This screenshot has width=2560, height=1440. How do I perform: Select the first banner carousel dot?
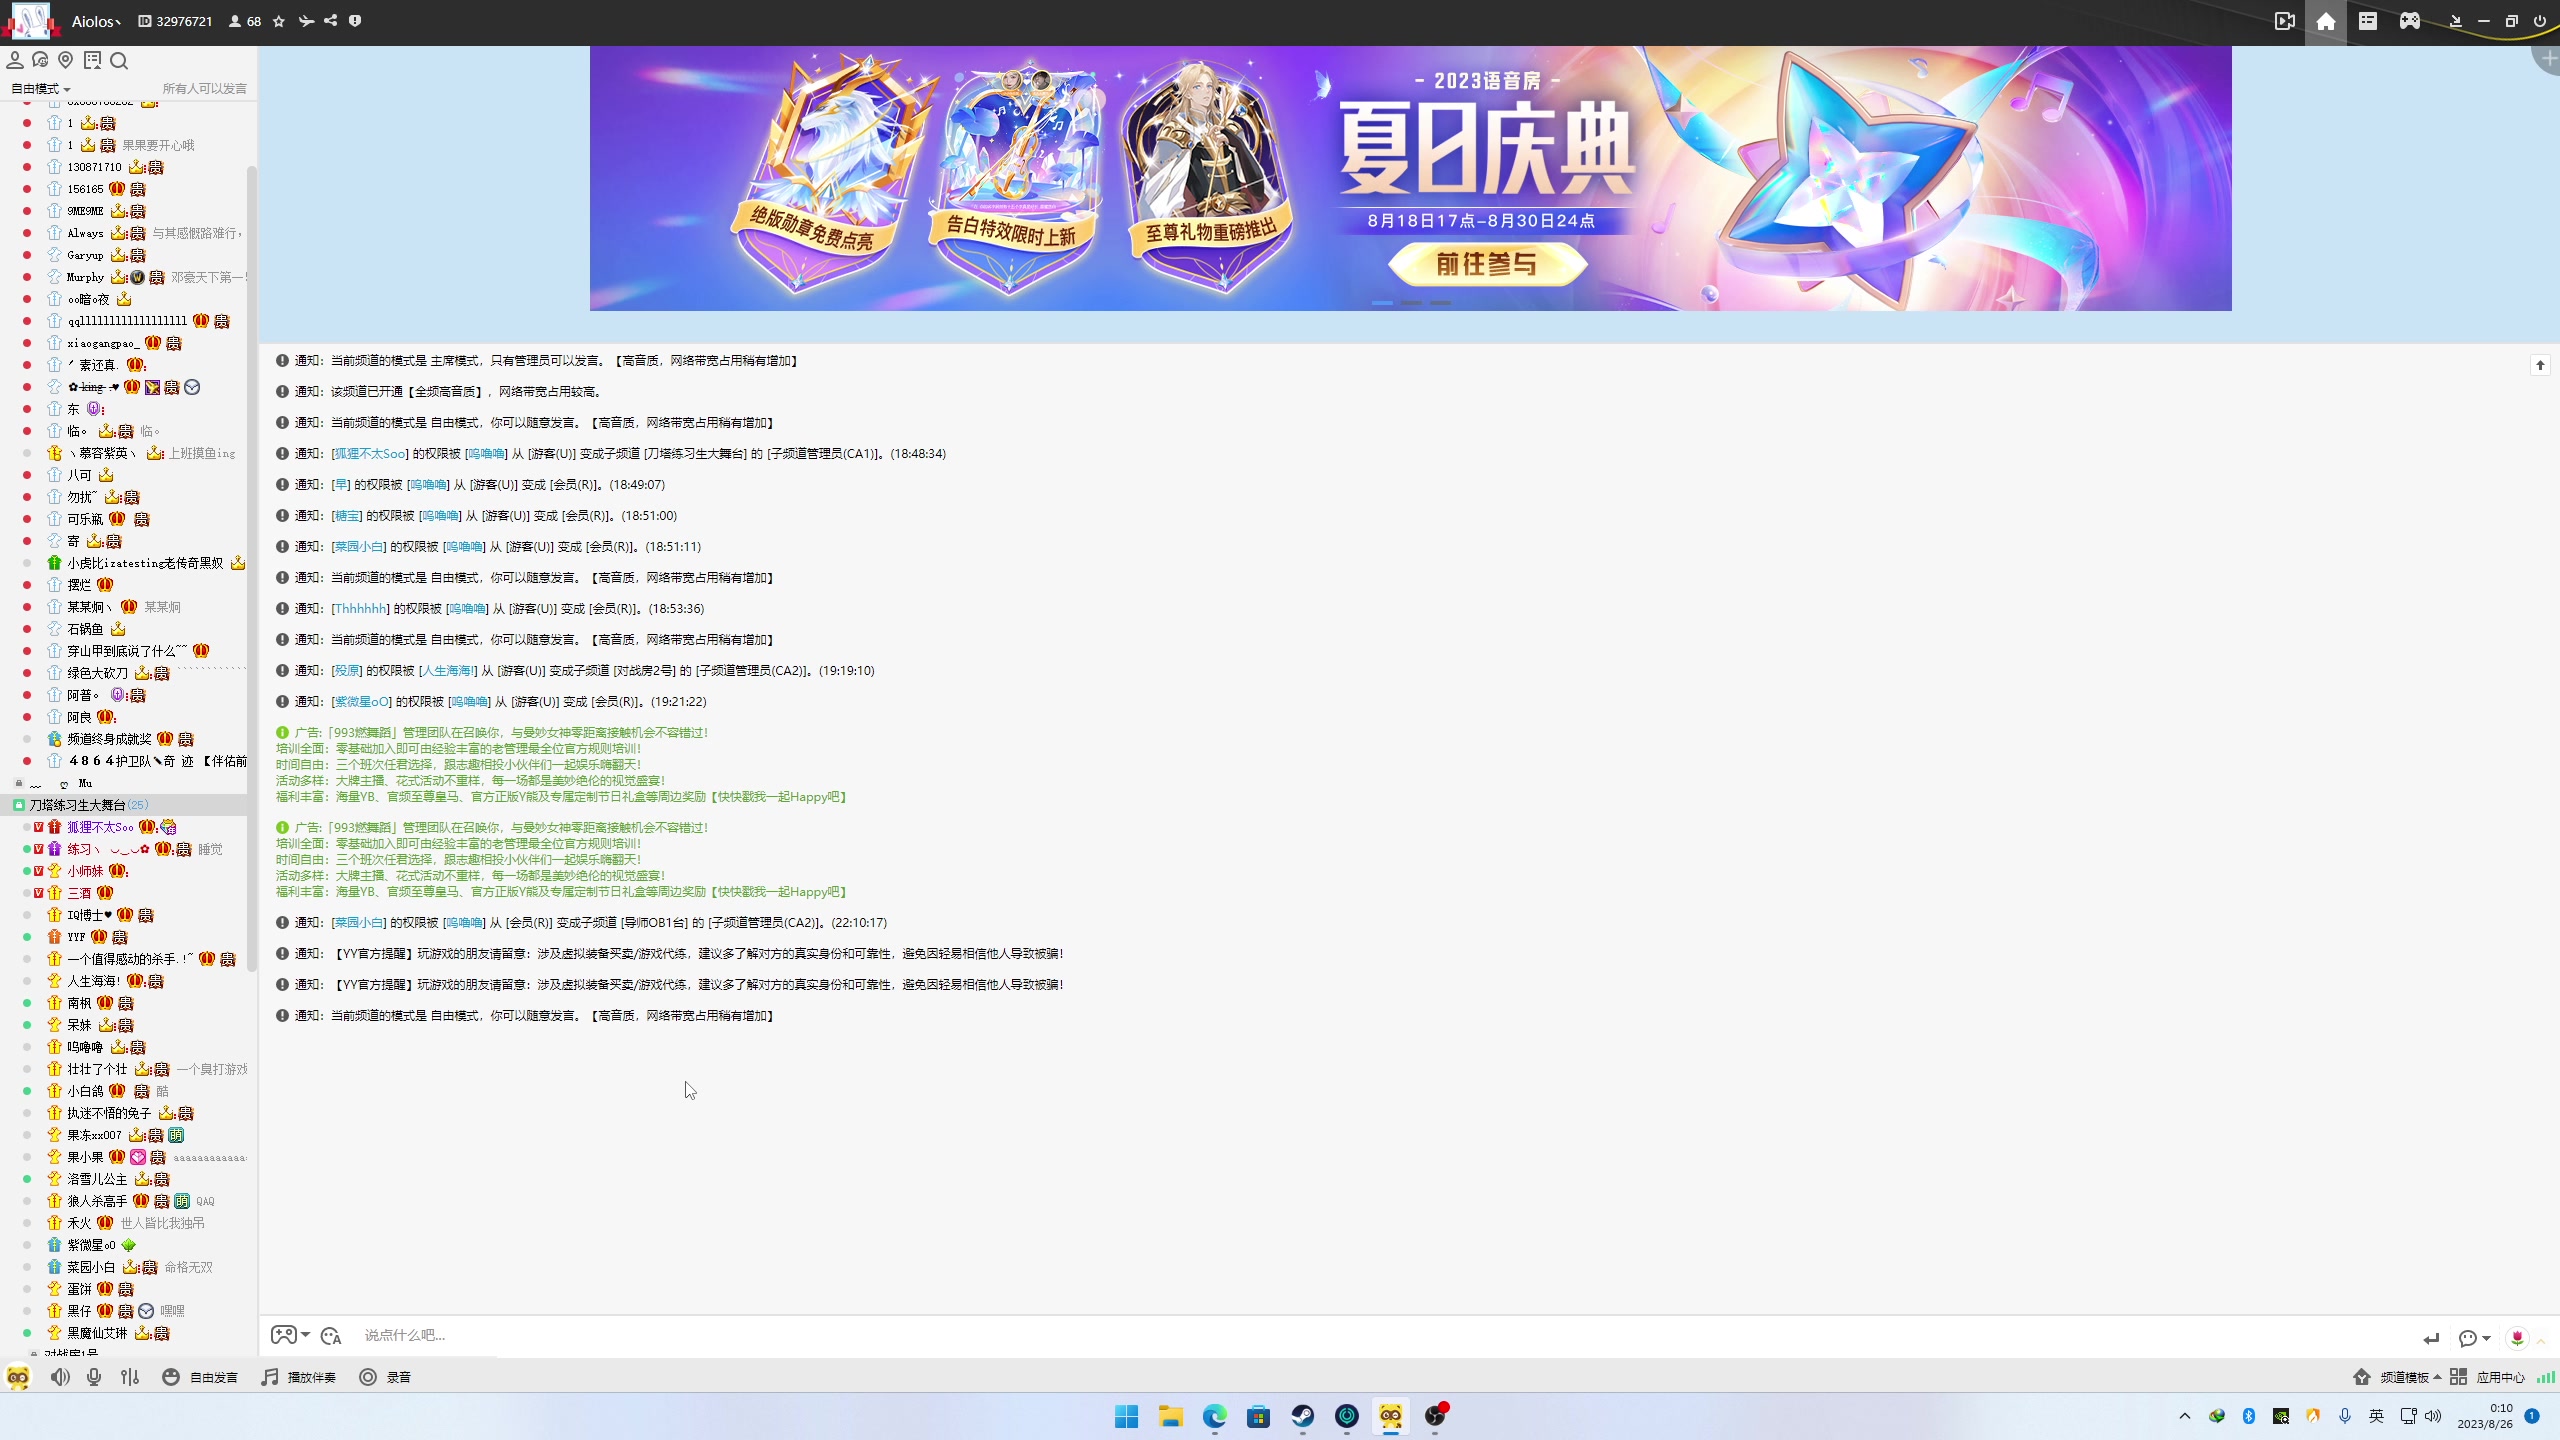[x=1382, y=302]
